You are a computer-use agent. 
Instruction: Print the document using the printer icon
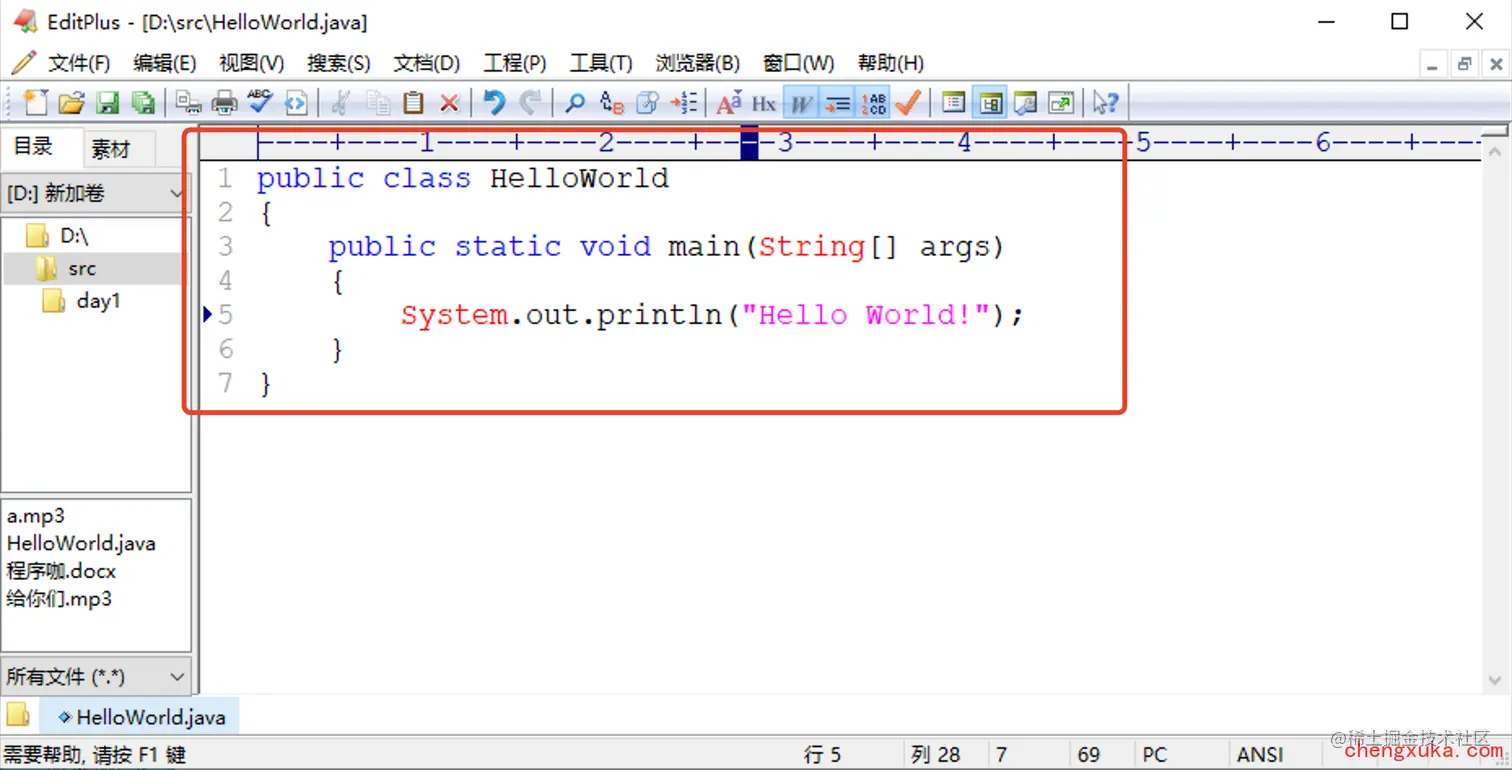[224, 102]
